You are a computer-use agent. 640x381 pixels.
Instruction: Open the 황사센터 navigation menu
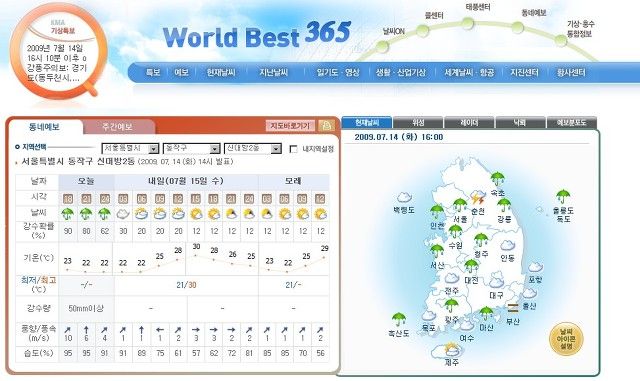click(571, 73)
